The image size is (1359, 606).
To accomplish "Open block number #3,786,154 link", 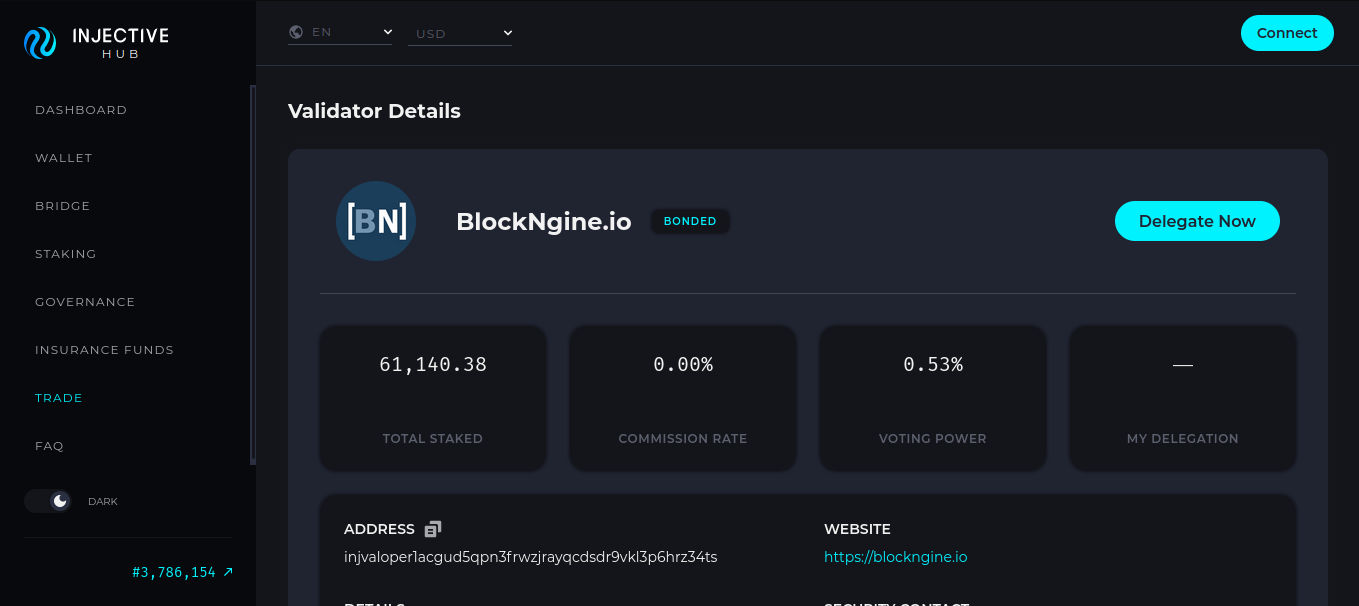I will pos(183,573).
